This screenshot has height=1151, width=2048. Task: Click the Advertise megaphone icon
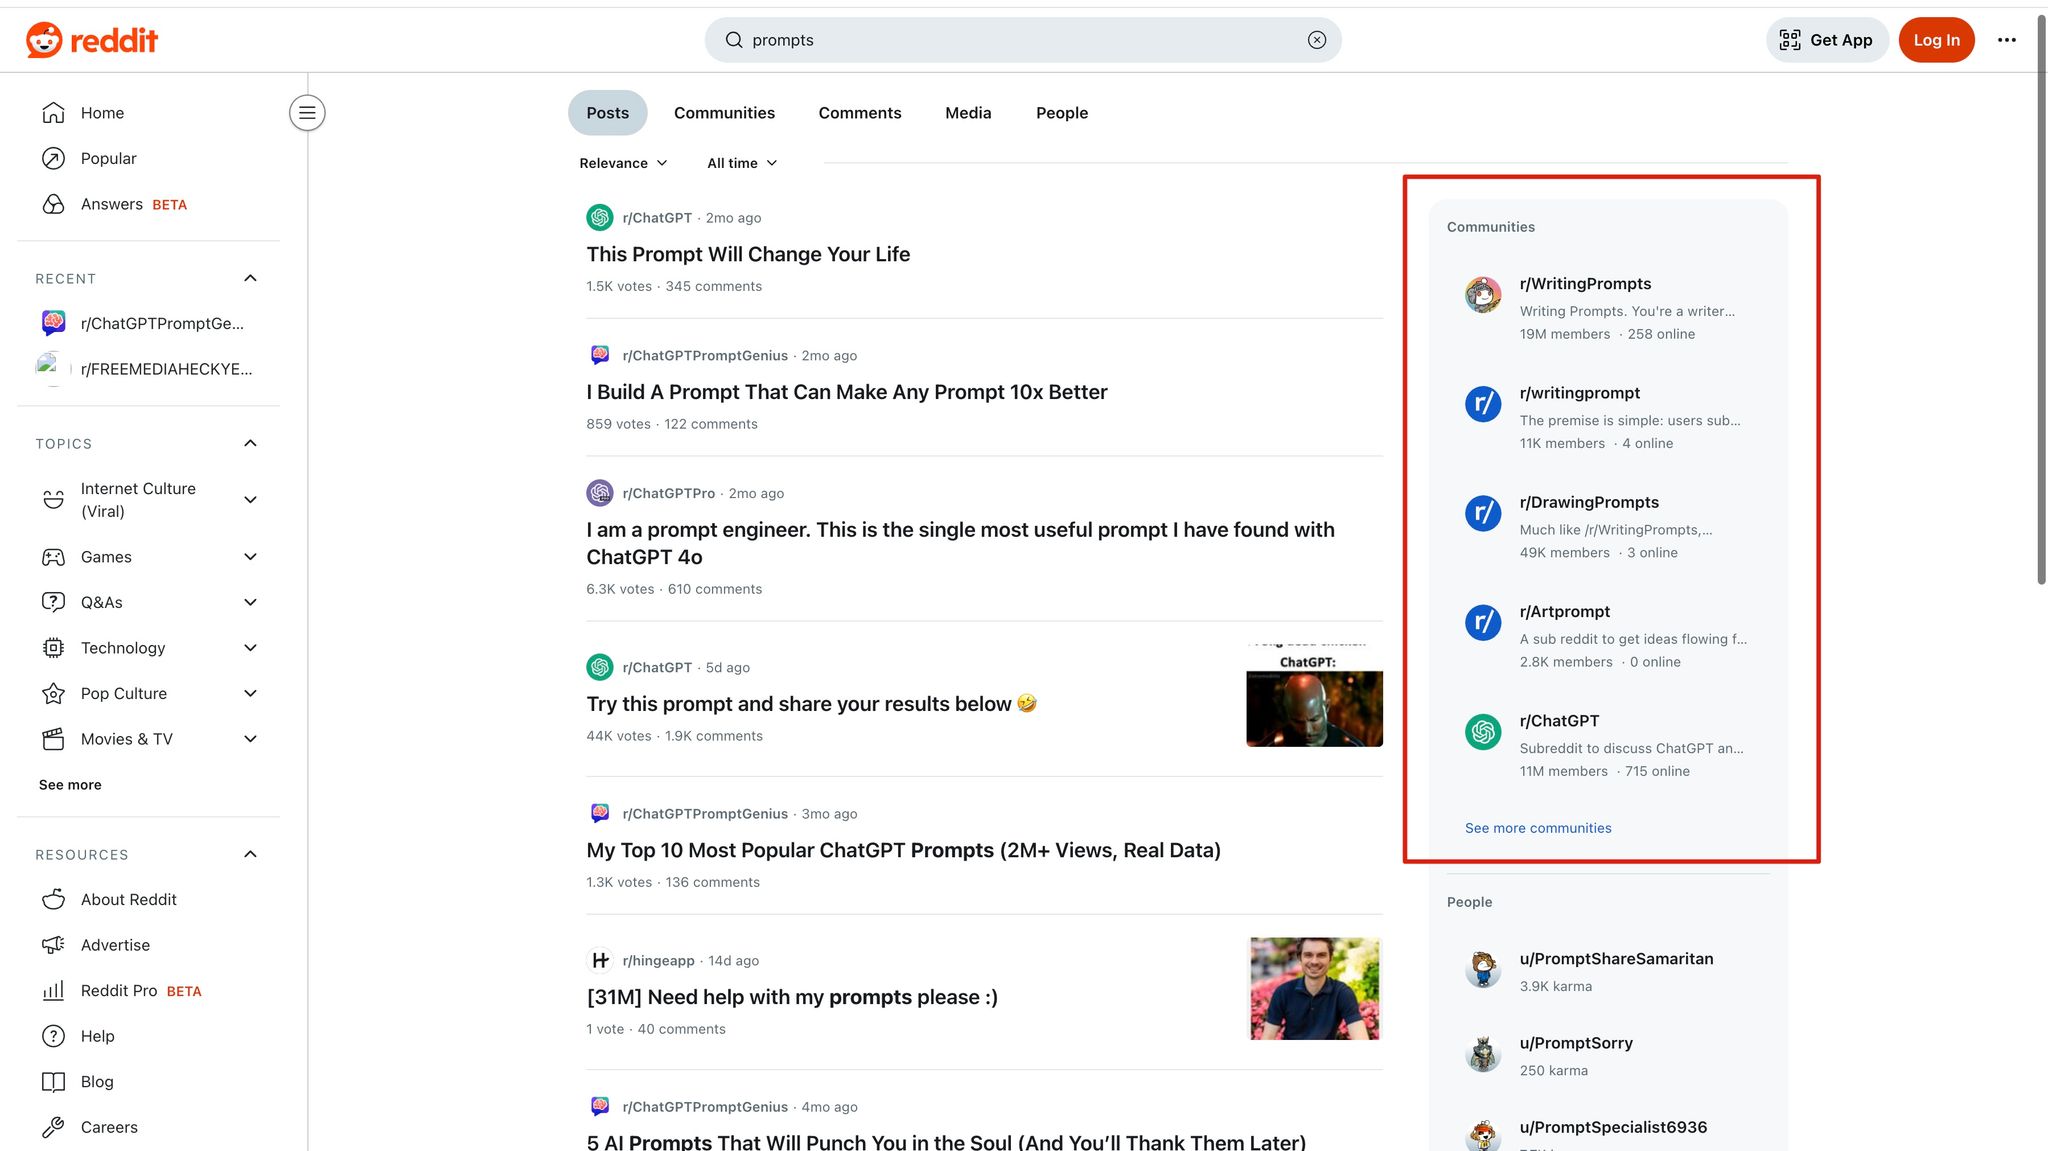point(53,945)
